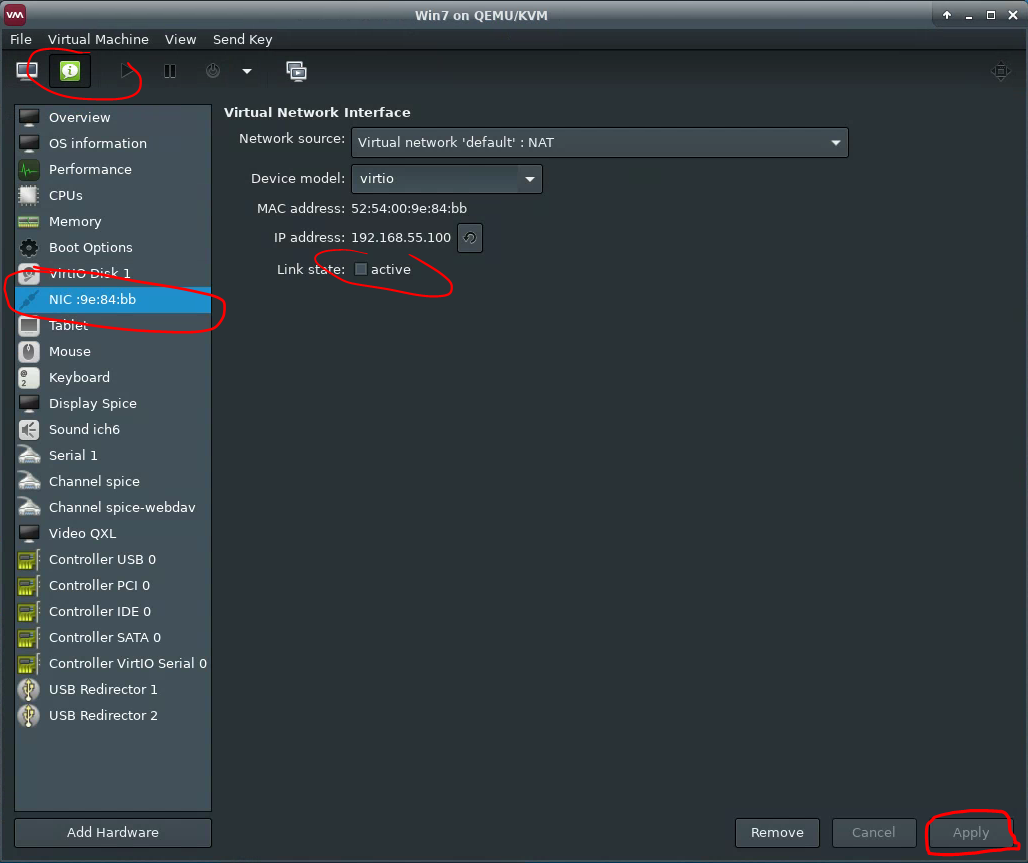Viewport: 1028px width, 863px height.
Task: Click the Add Hardware button
Action: [113, 833]
